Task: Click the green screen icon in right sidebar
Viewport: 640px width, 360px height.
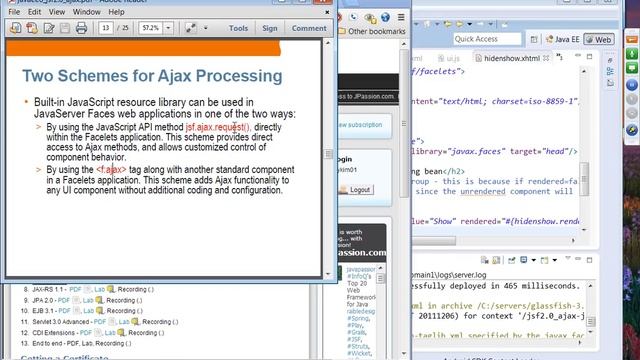Action: [x=631, y=68]
